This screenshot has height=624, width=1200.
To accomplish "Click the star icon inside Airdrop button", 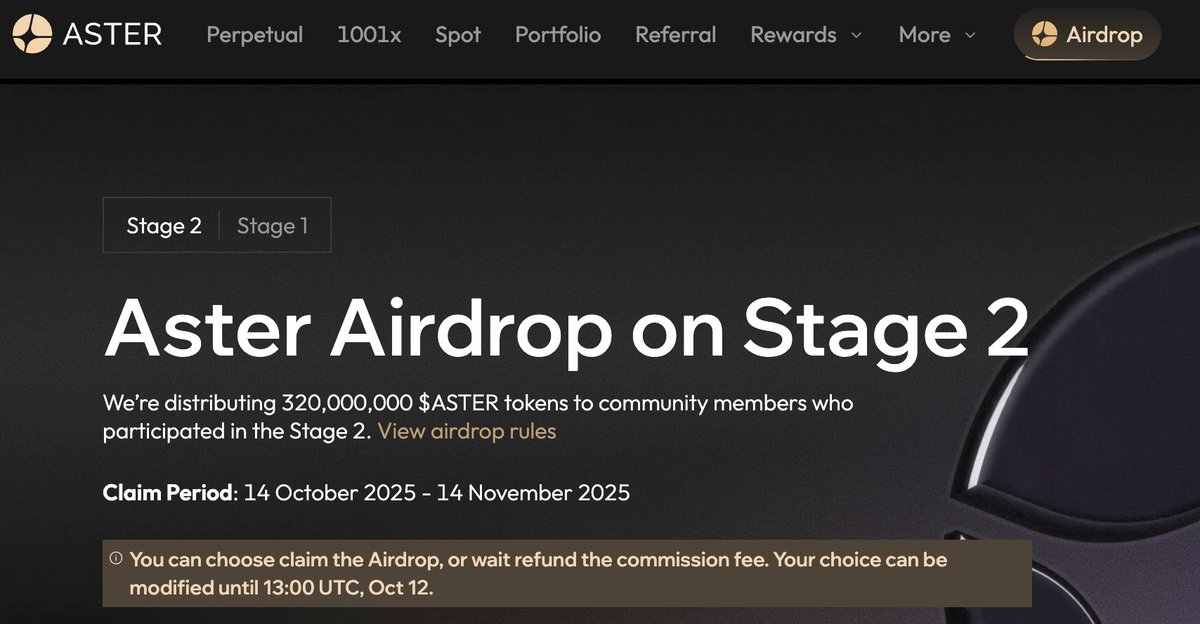I will pos(1044,35).
